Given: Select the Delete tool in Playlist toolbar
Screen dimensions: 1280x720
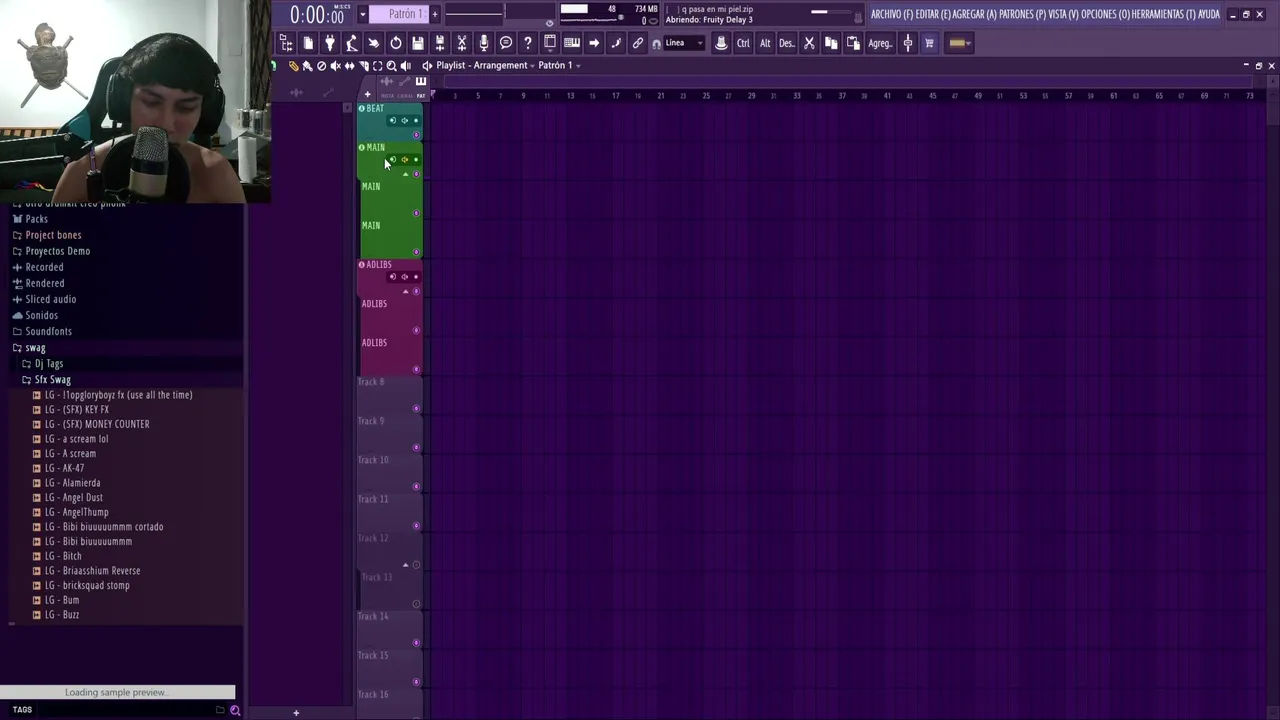Looking at the screenshot, I should pos(321,66).
